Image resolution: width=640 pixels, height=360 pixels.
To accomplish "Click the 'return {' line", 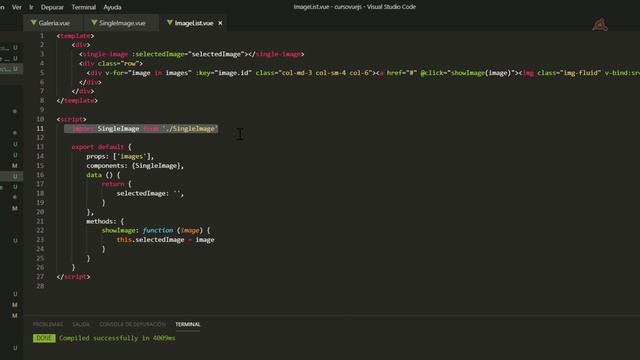I will [116, 184].
